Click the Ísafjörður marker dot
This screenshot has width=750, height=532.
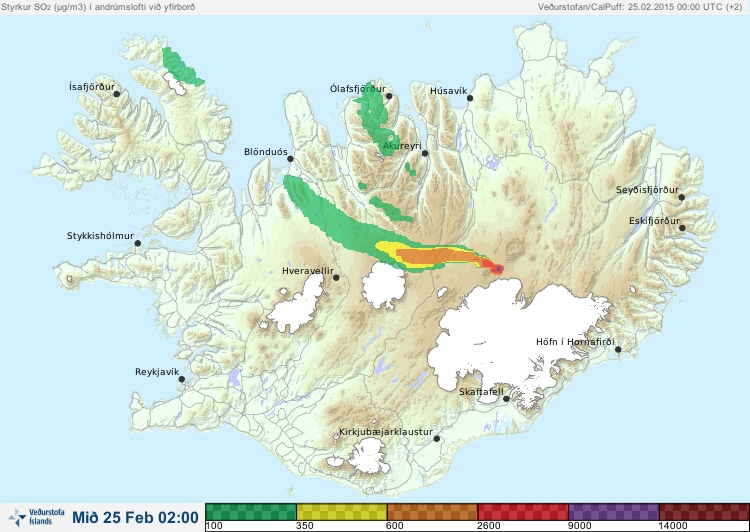[117, 94]
